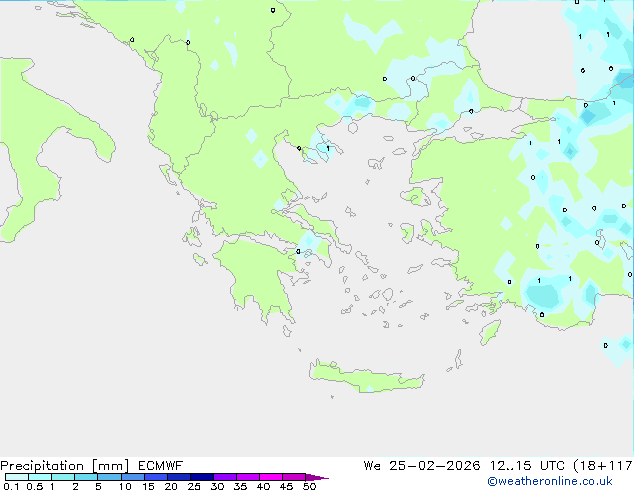Click the day abbreviation 'We'
Viewport: 634px width, 490px height.
[x=372, y=466]
